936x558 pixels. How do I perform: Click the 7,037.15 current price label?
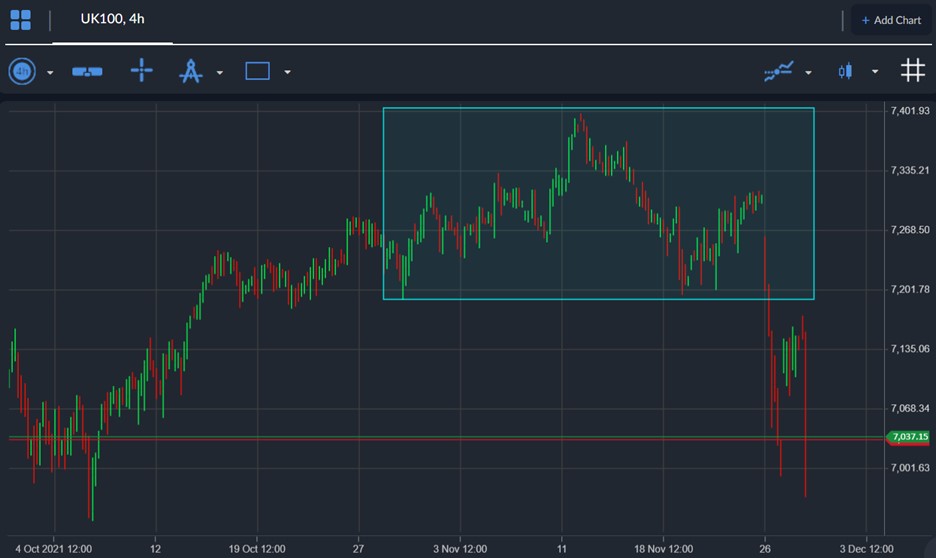click(x=909, y=437)
